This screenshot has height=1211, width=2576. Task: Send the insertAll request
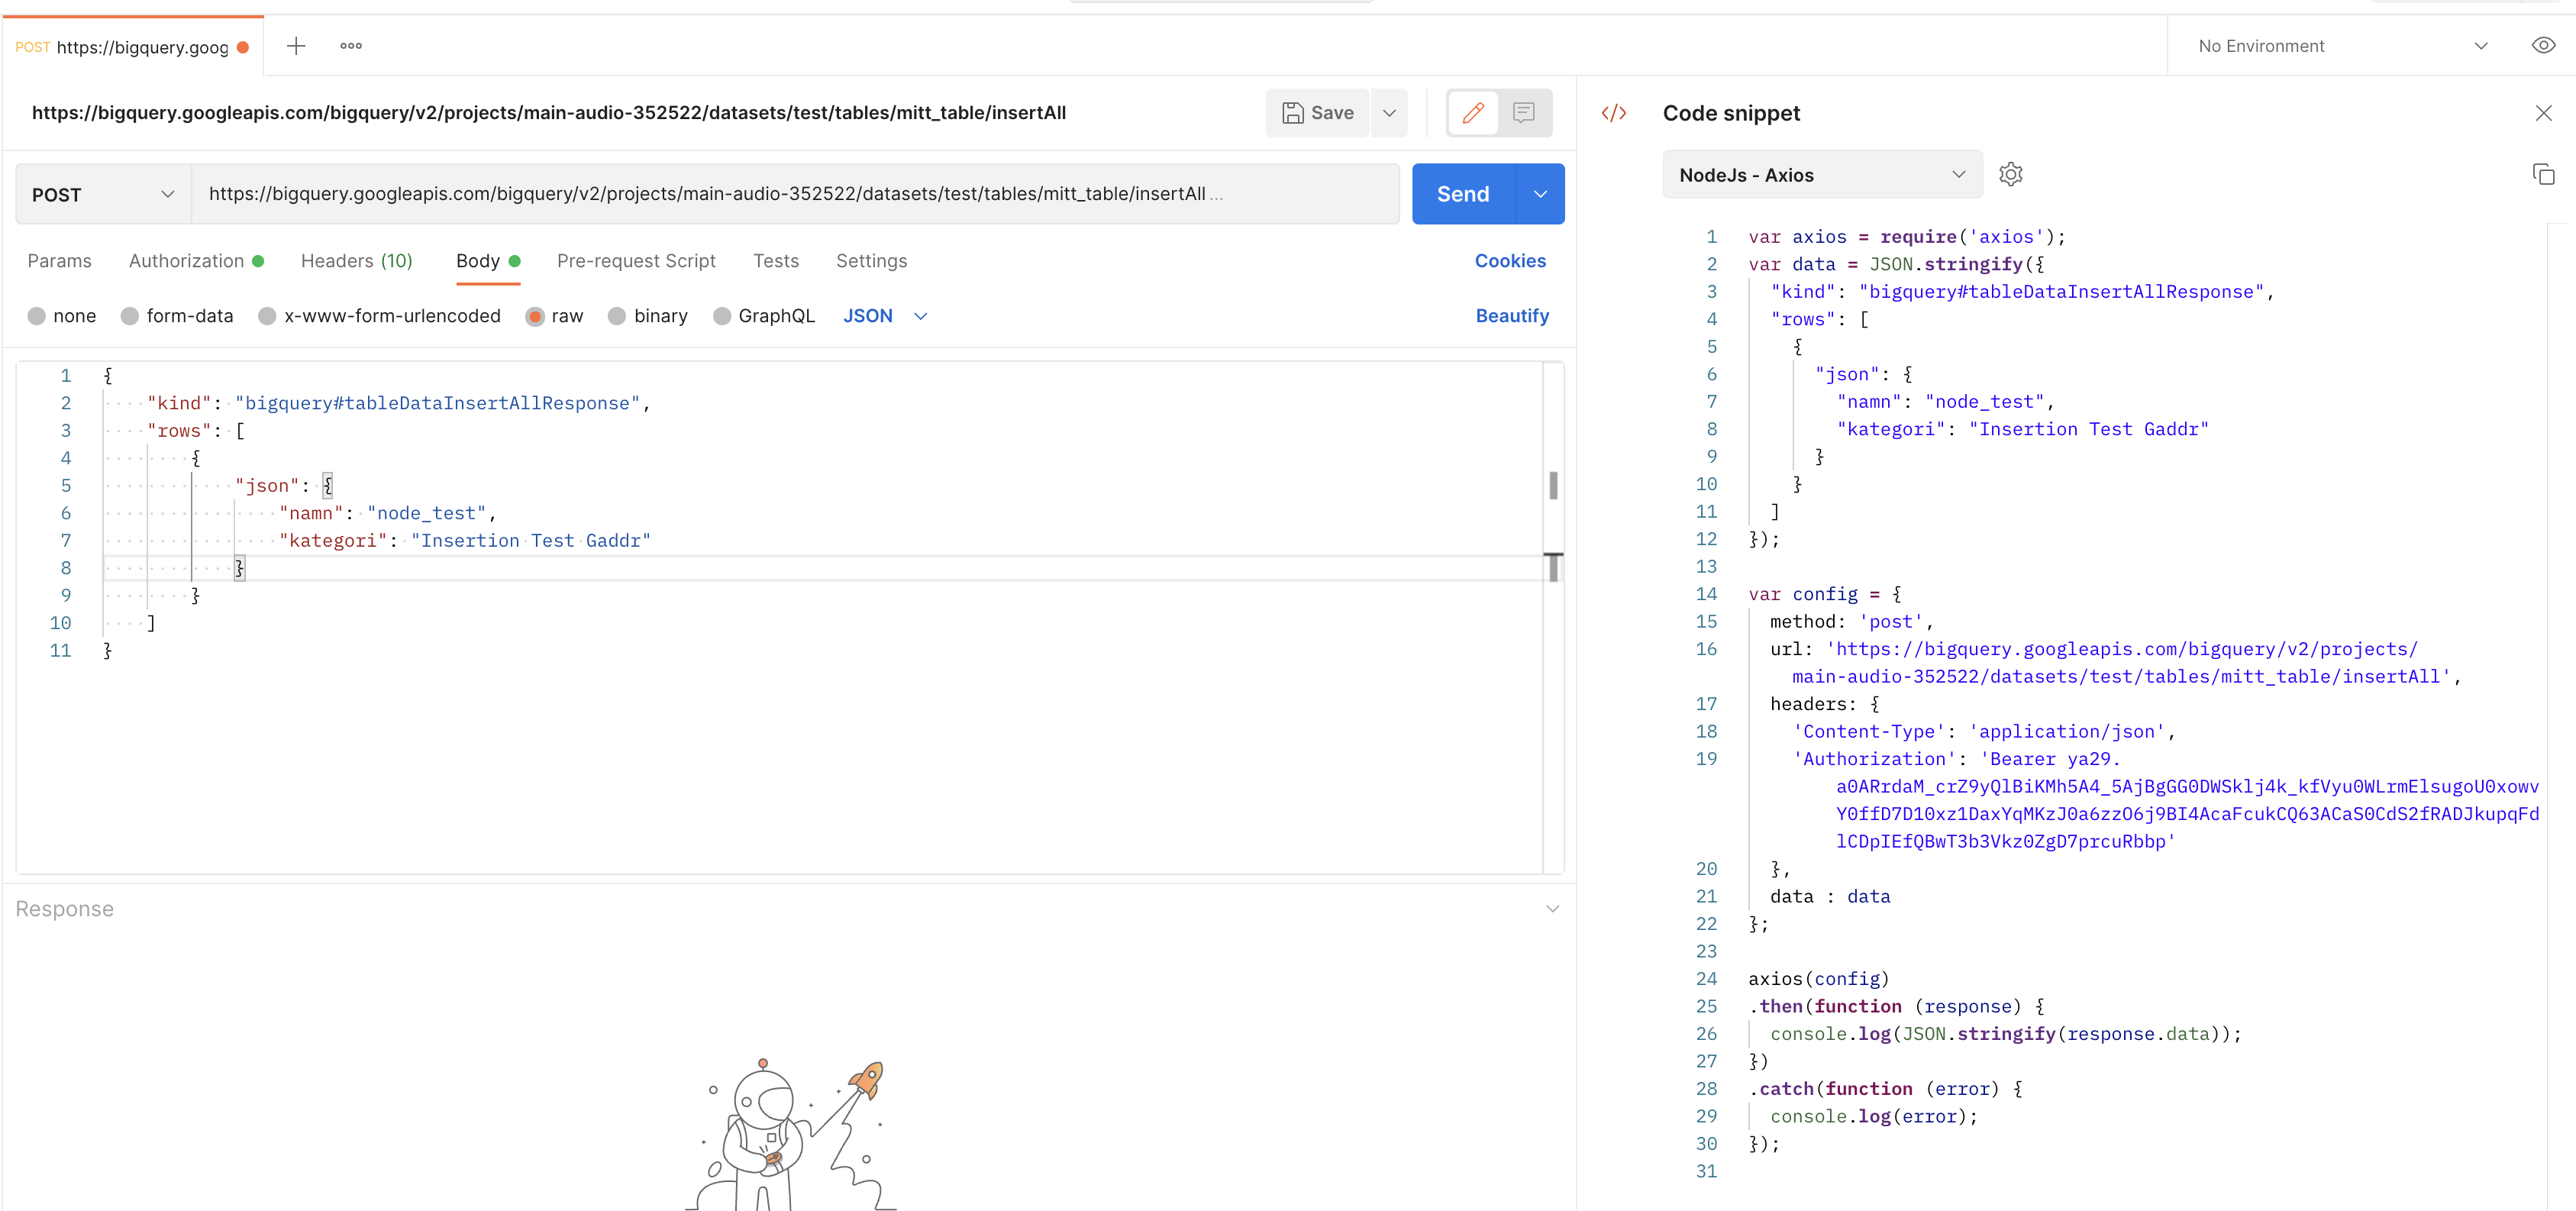click(1461, 193)
